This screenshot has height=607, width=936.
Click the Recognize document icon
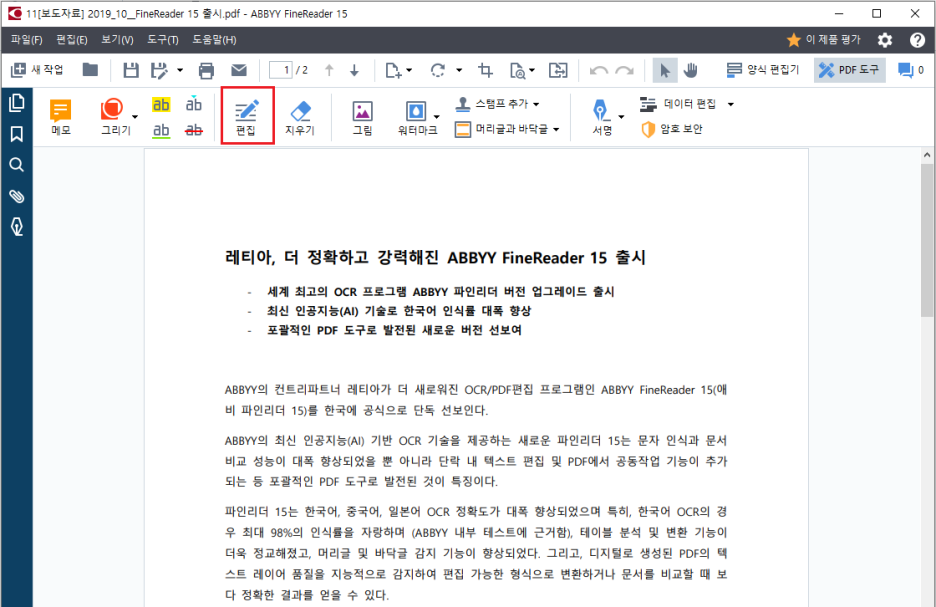pos(518,71)
